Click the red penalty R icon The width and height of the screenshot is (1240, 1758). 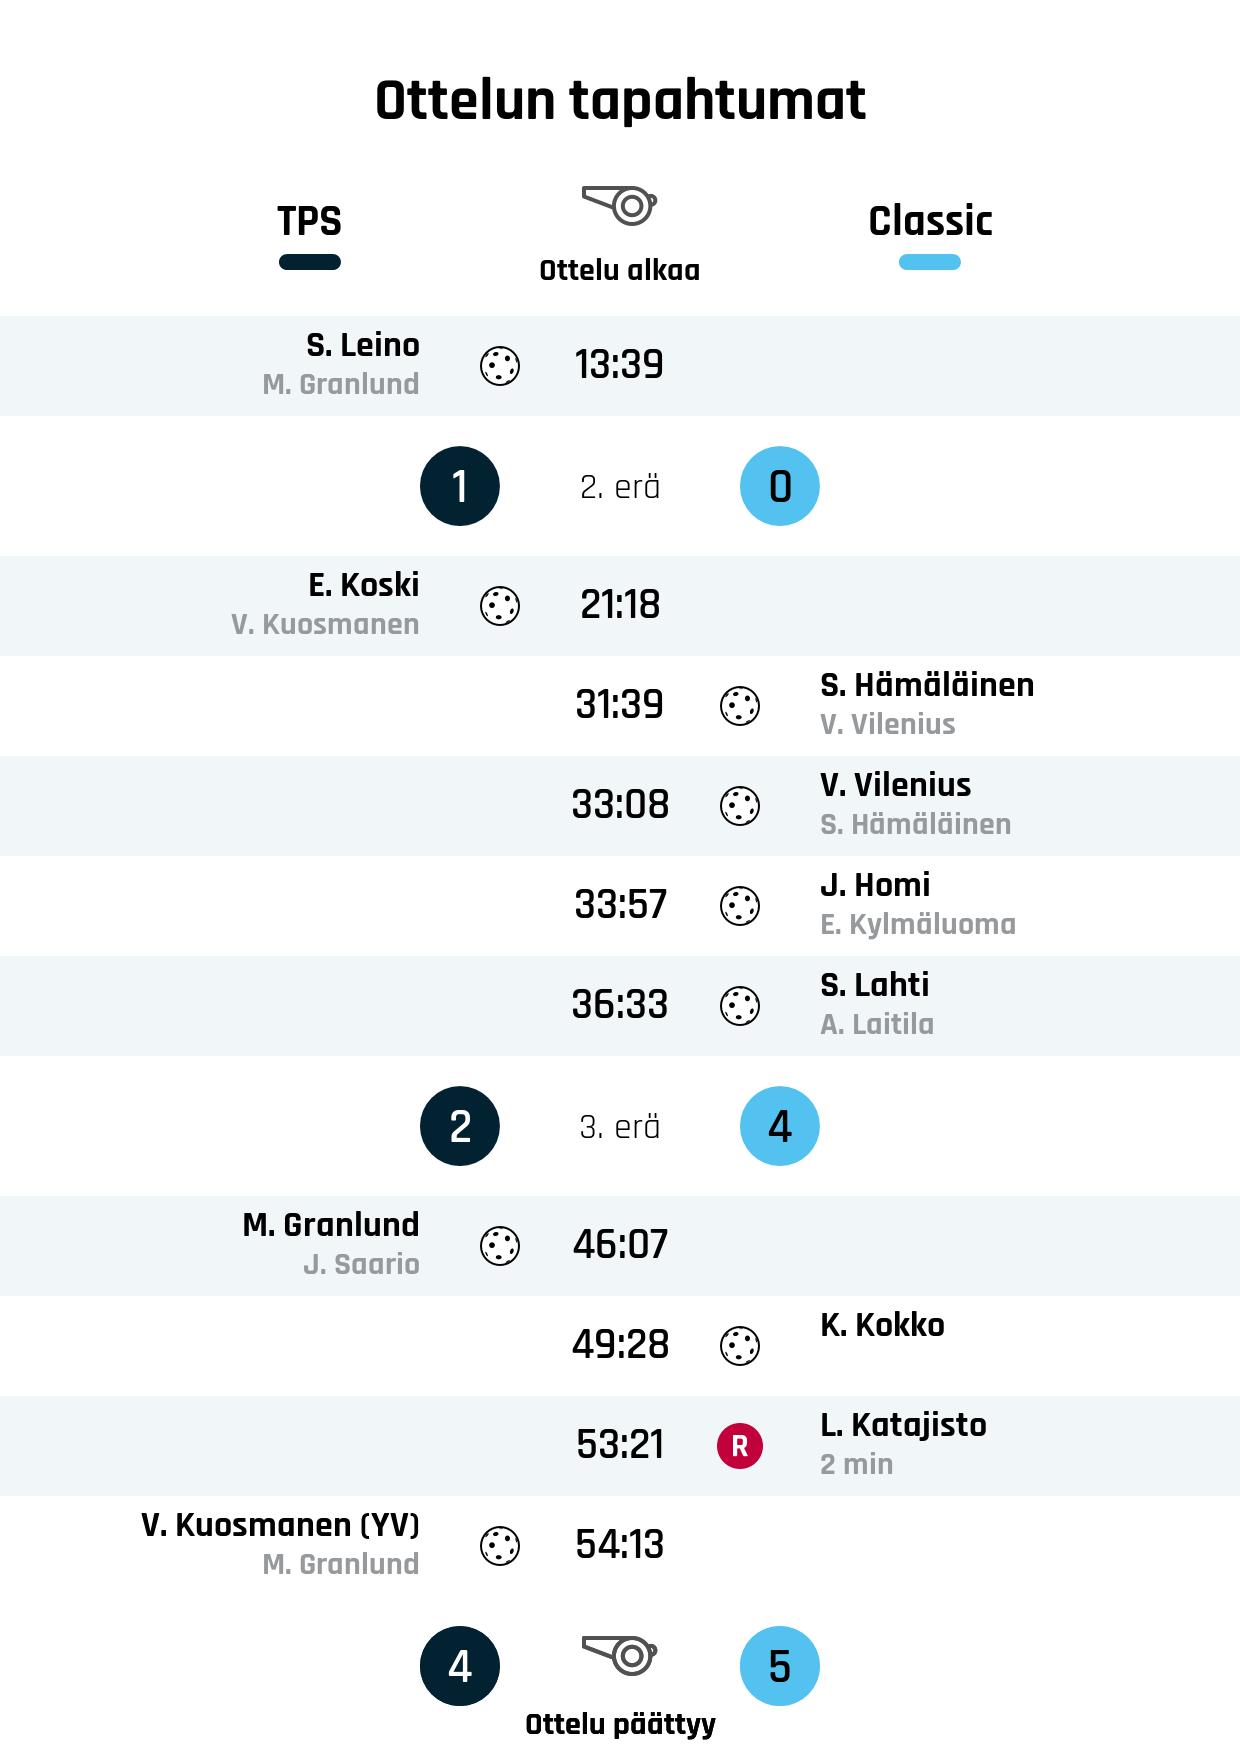[740, 1446]
